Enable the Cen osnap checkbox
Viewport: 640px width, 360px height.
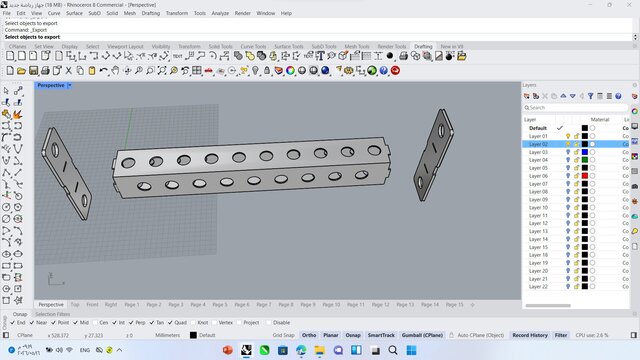click(95, 322)
